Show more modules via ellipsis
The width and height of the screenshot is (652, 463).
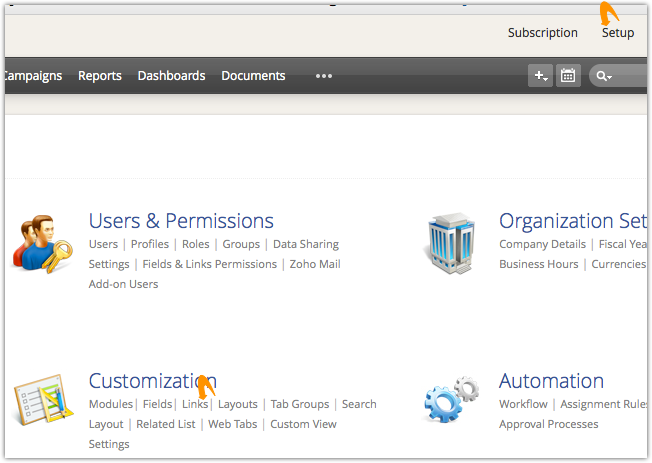click(x=323, y=76)
